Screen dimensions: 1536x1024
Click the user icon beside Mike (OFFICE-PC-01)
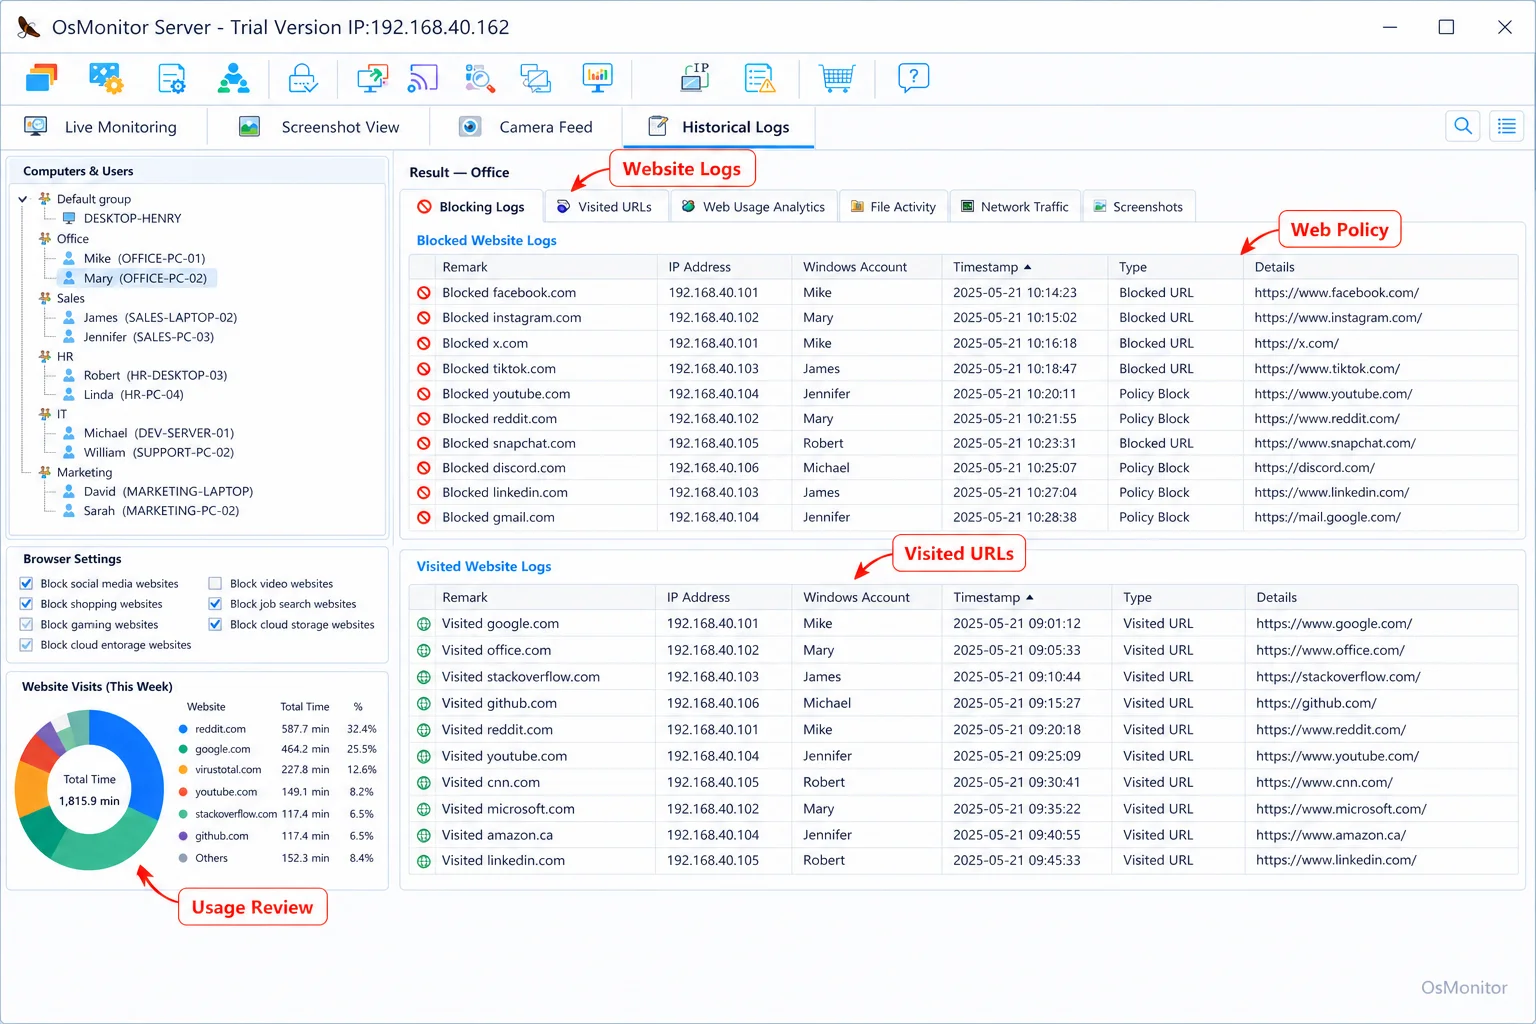click(69, 258)
